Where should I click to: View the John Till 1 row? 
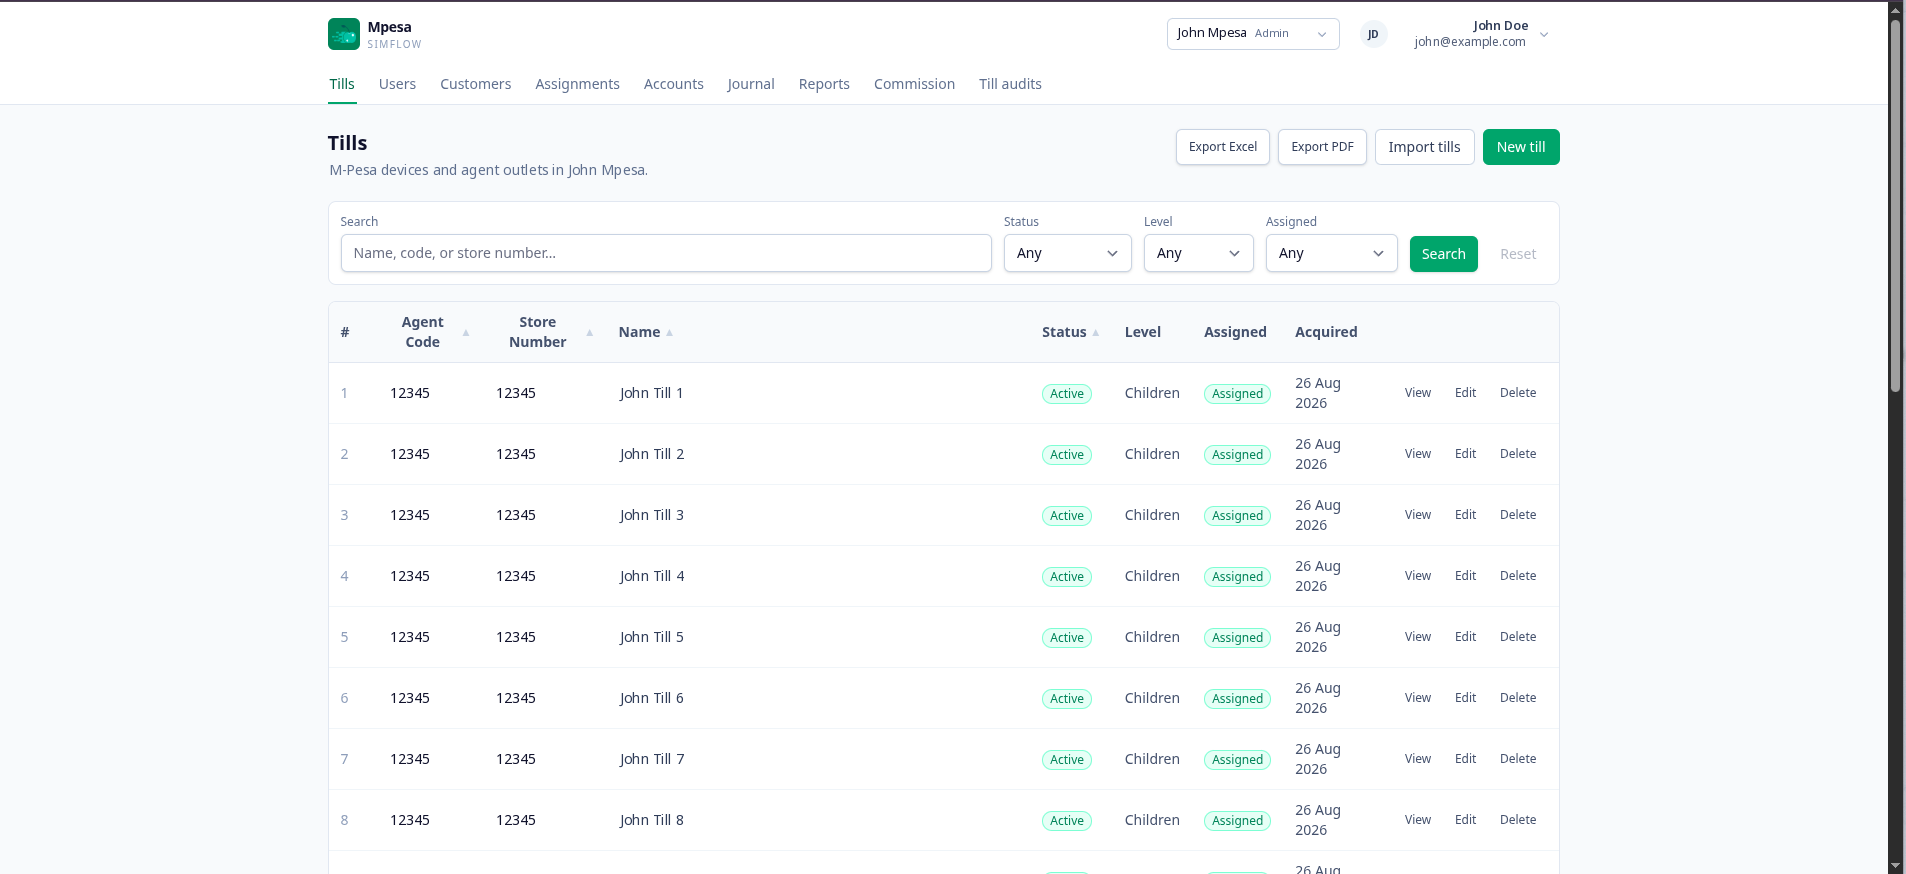click(x=1418, y=393)
